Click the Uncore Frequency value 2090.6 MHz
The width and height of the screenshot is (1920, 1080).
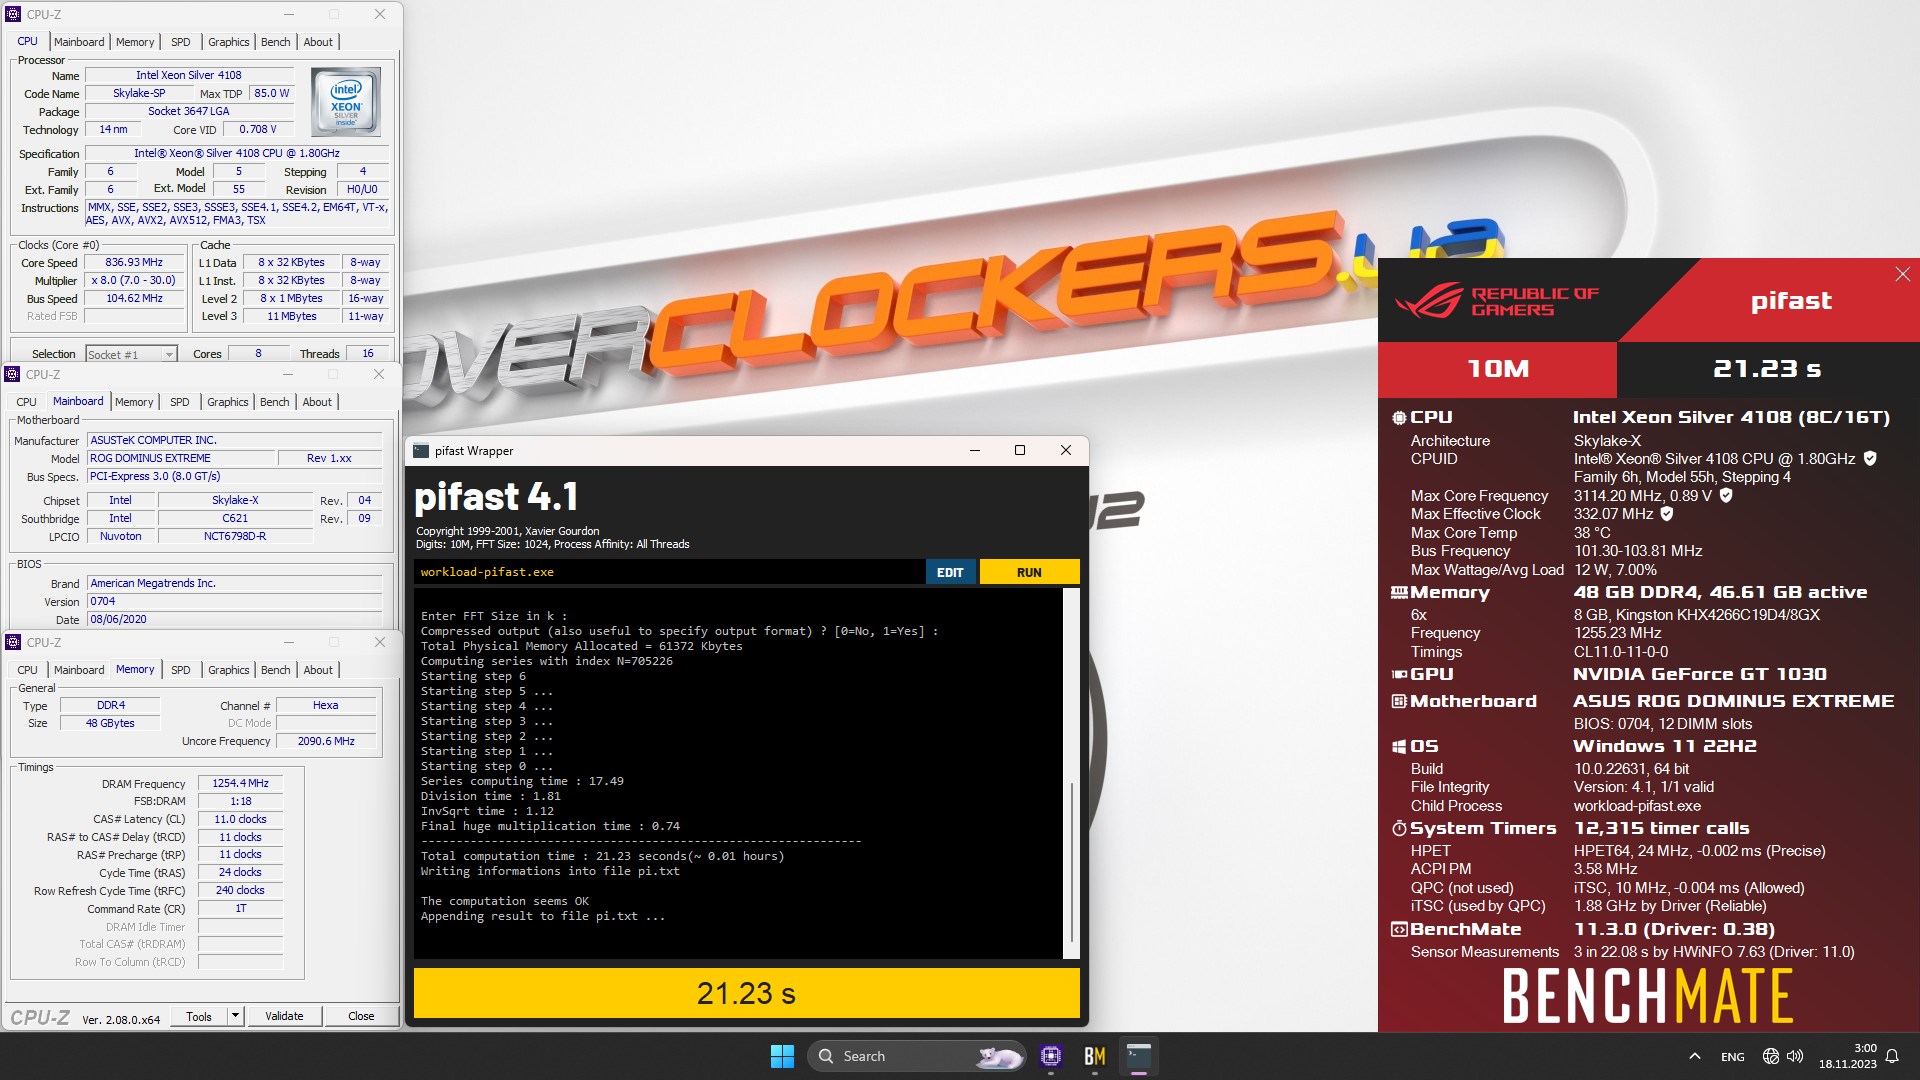326,741
